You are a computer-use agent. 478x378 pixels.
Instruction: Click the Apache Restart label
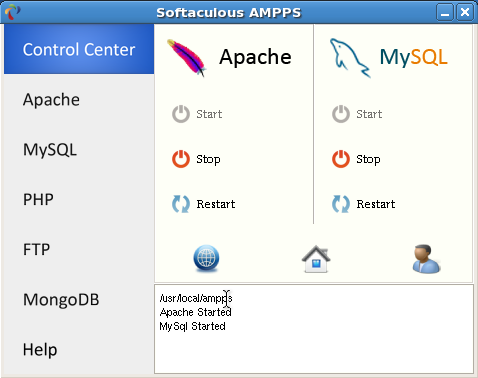click(216, 204)
